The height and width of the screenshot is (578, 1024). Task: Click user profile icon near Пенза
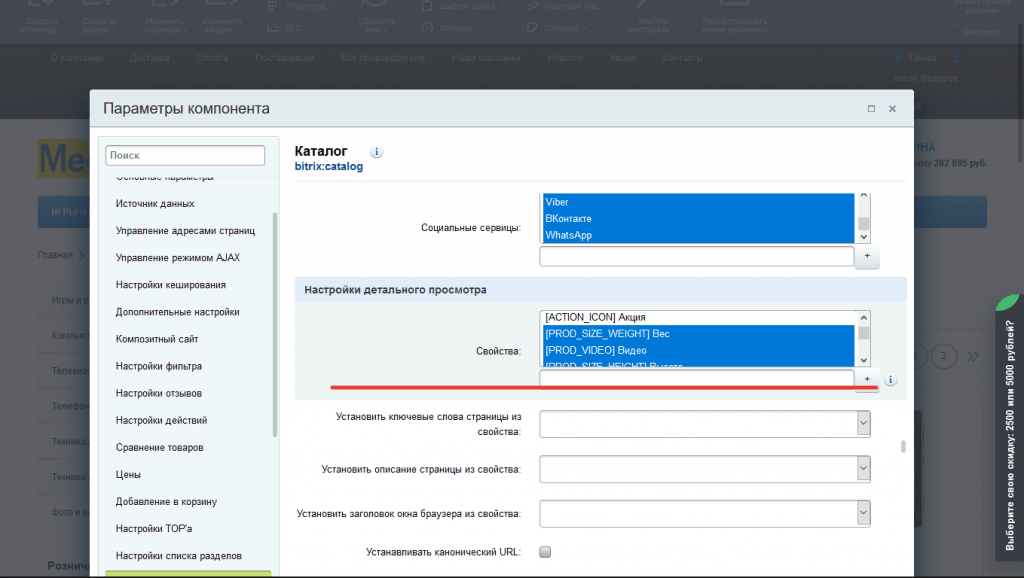coord(955,57)
